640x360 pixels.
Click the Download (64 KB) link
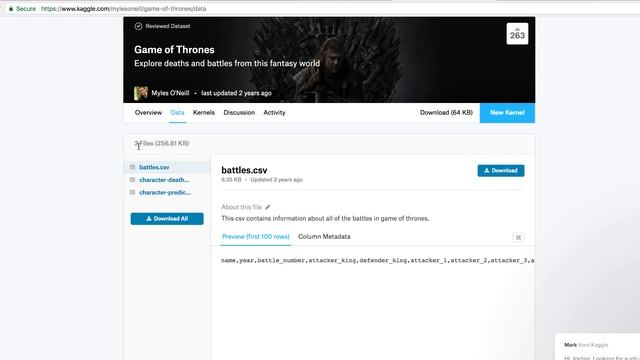click(x=446, y=113)
